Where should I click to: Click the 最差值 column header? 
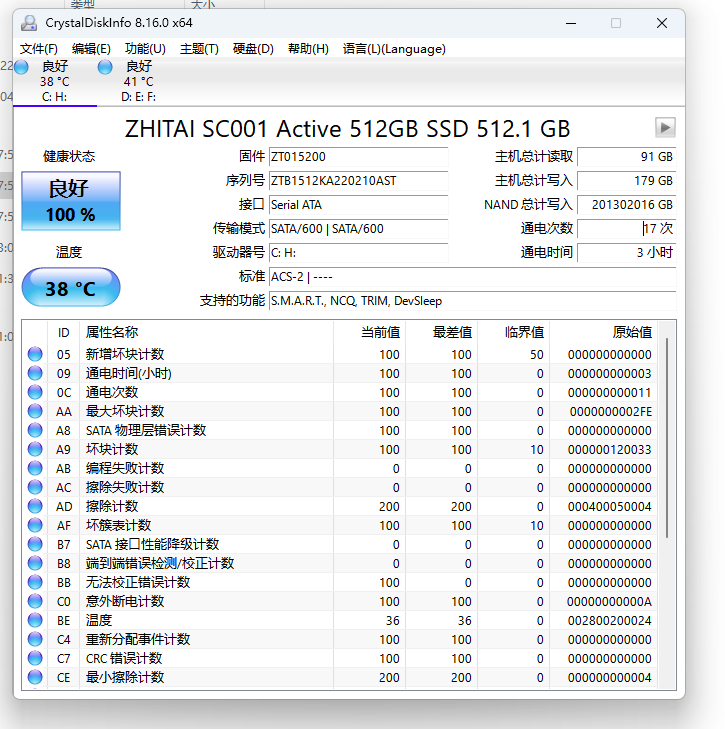tap(441, 332)
